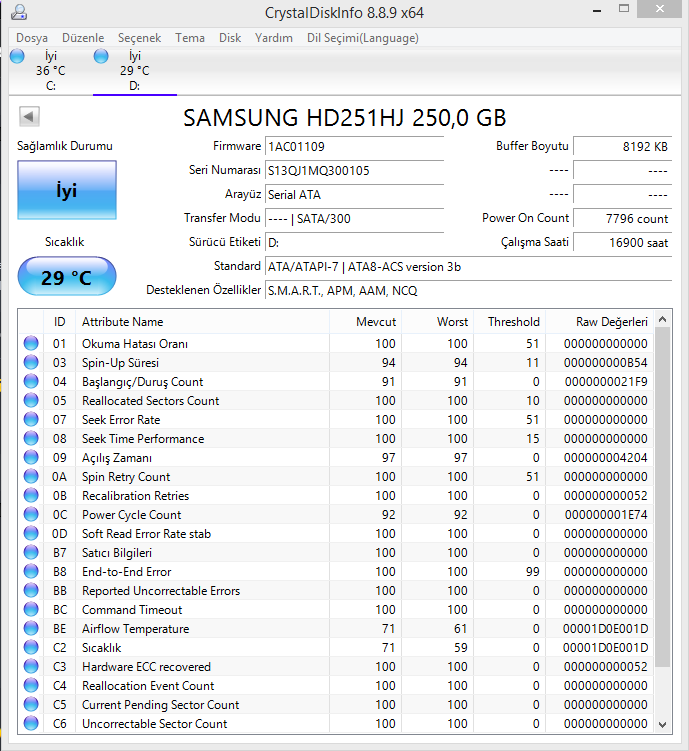Click status orb for End-to-End Error row

click(31, 571)
